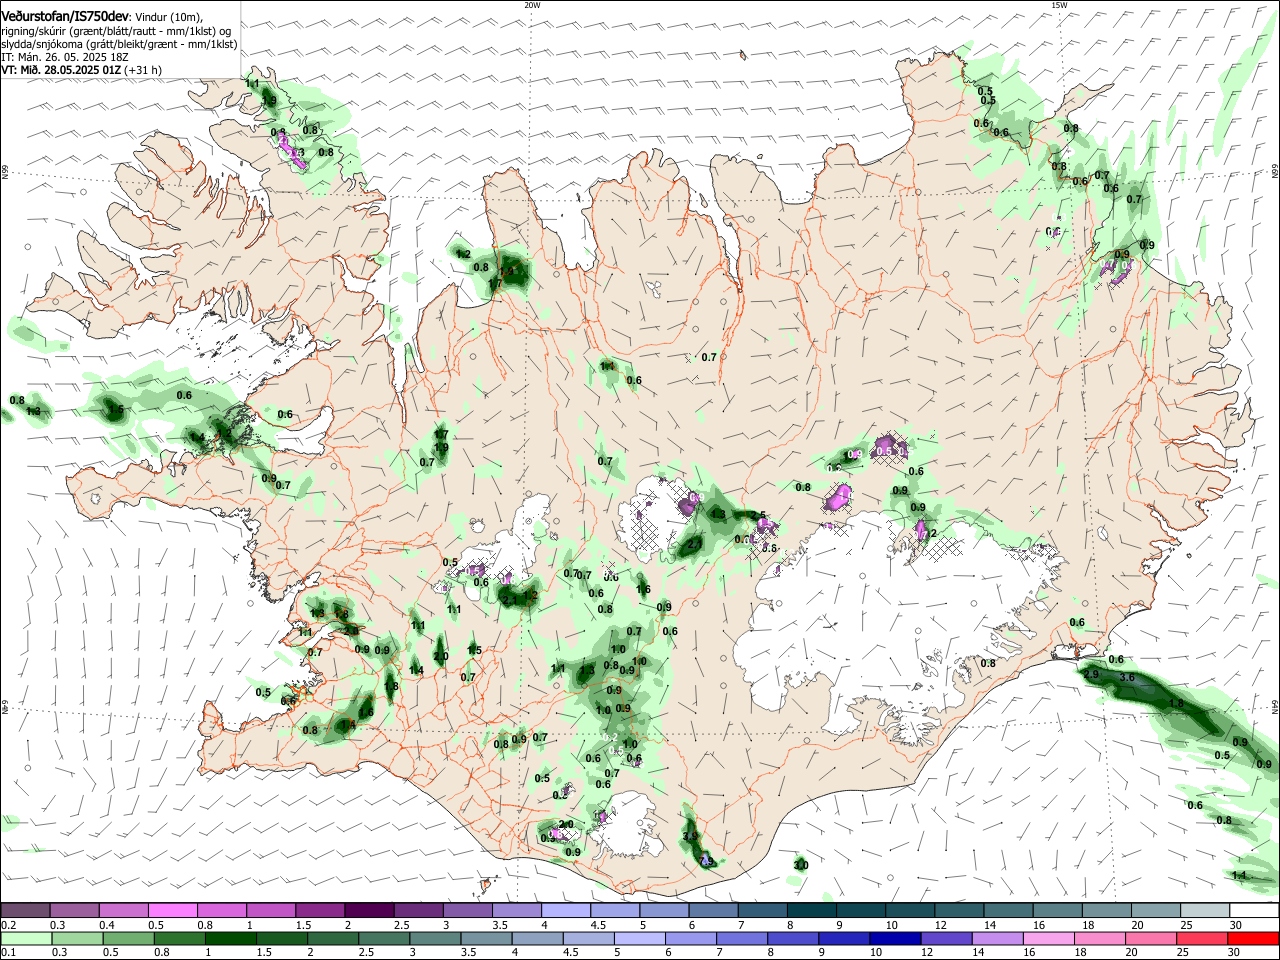Select the 8–9 blue rain legend swatch

793,938
